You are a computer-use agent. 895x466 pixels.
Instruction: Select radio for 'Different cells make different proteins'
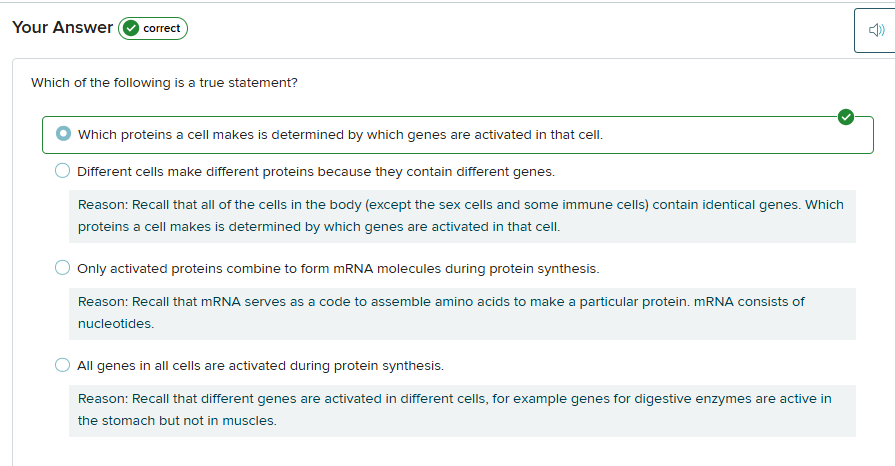point(62,171)
